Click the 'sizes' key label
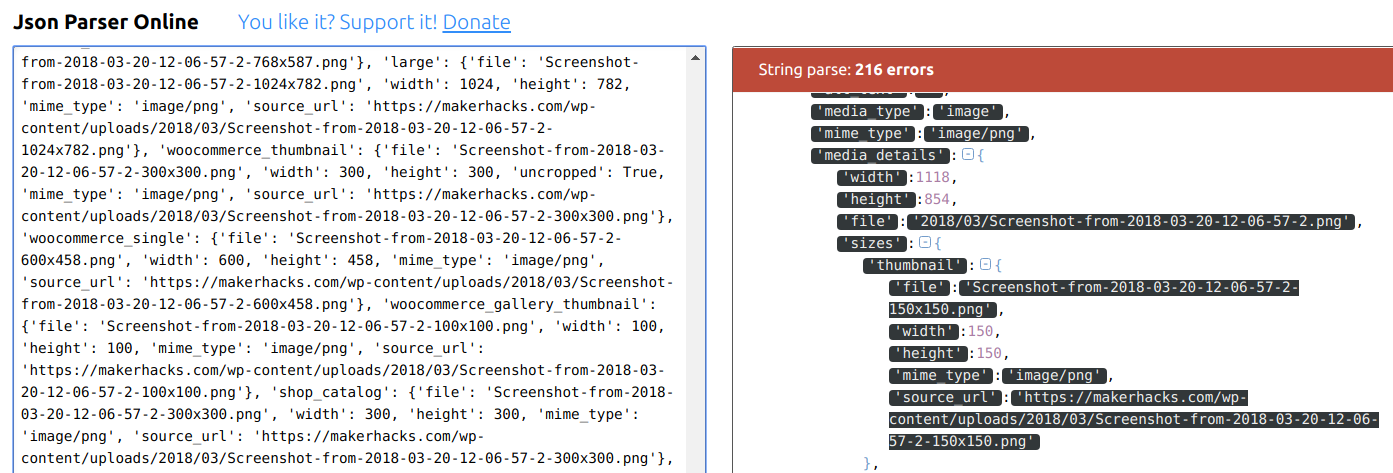1393x473 pixels. (872, 243)
